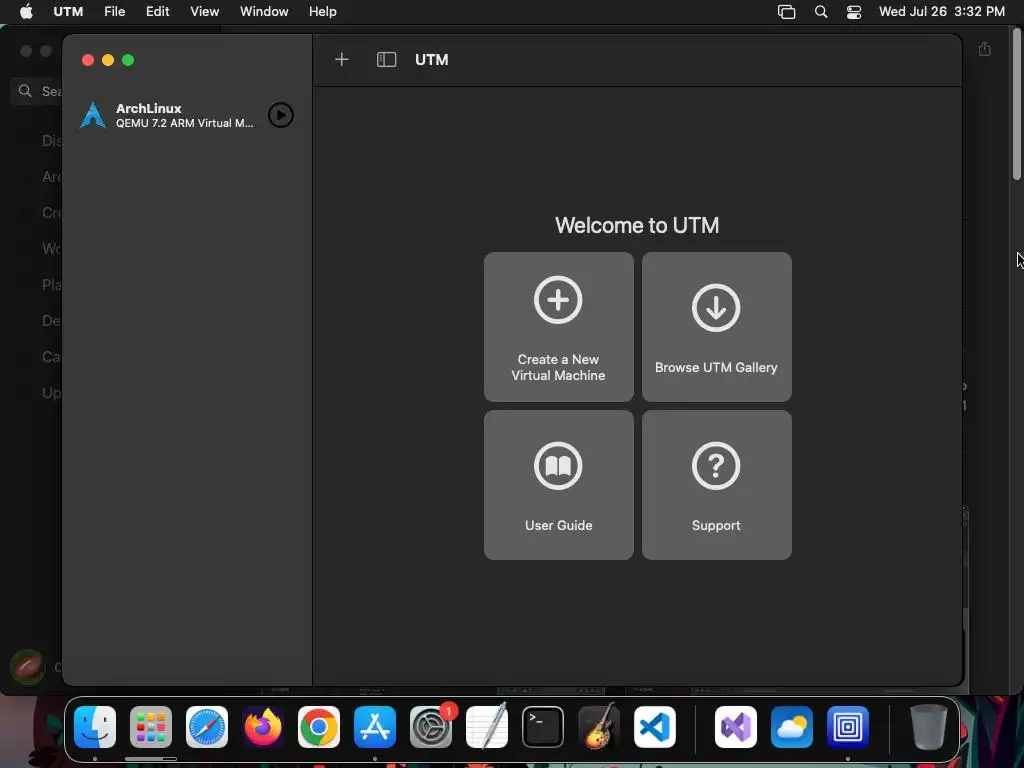Screen dimensions: 1024x768
Task: Minimize the UTM window with yellow button
Action: (x=108, y=60)
